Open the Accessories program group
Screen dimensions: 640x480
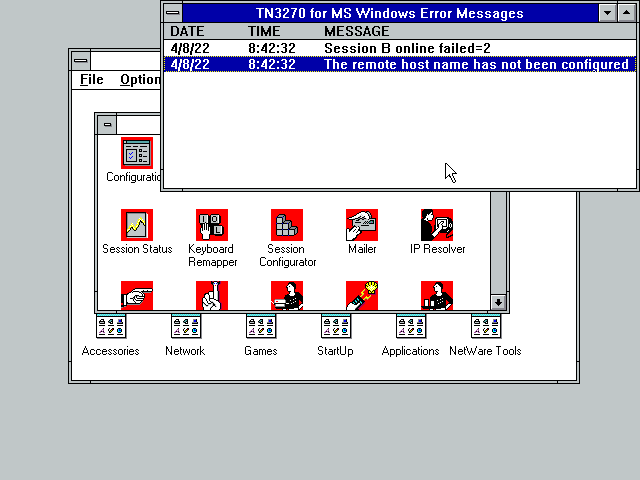tap(111, 327)
